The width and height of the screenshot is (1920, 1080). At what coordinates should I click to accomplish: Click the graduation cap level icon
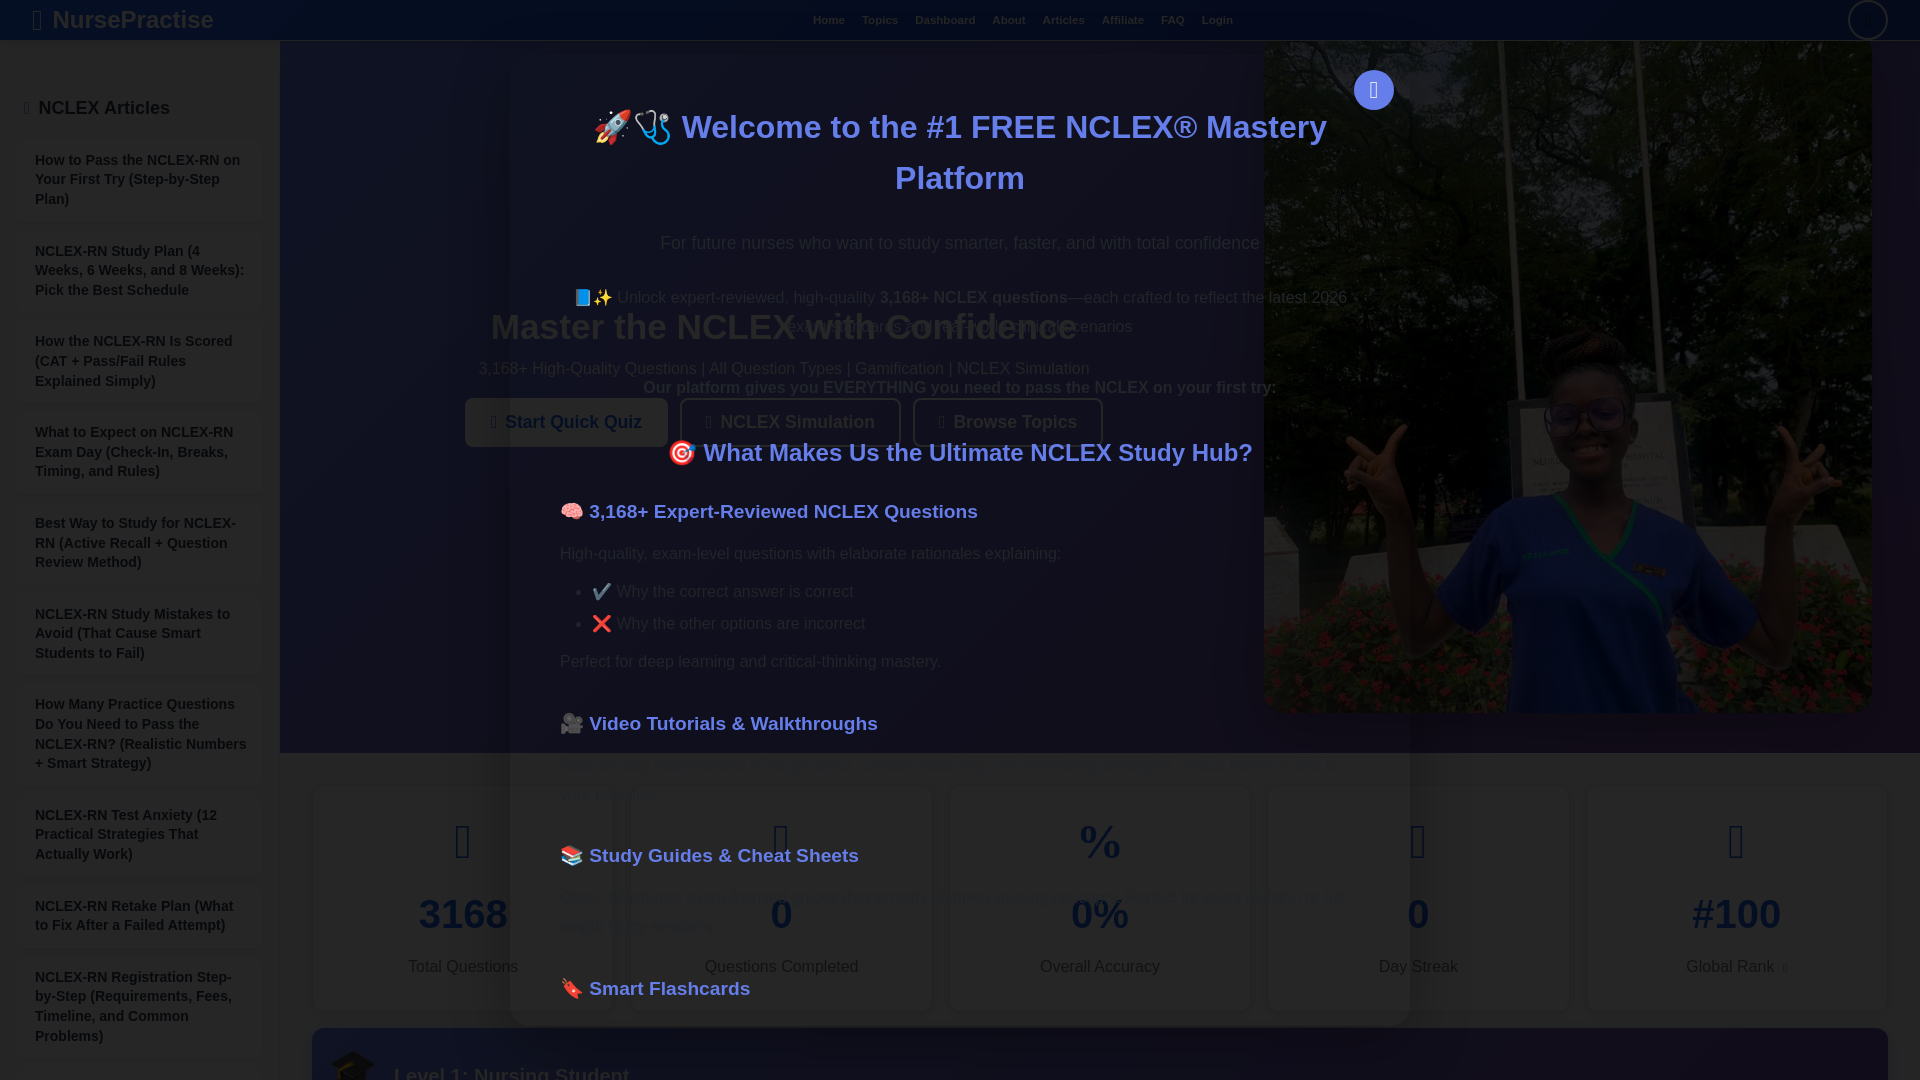point(353,1065)
